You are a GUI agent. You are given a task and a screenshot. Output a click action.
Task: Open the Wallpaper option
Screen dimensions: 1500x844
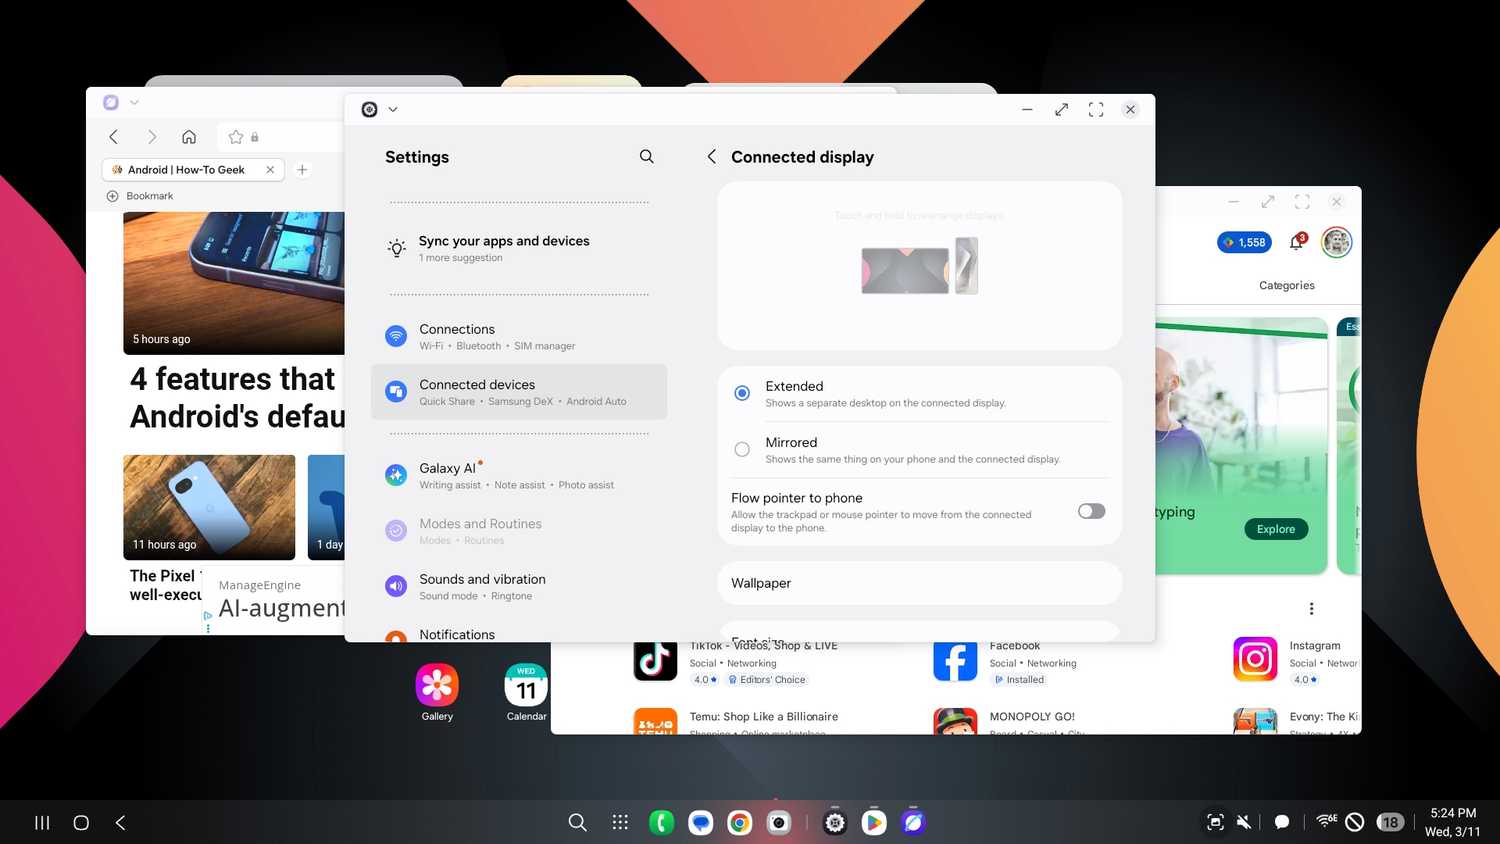pyautogui.click(x=919, y=583)
